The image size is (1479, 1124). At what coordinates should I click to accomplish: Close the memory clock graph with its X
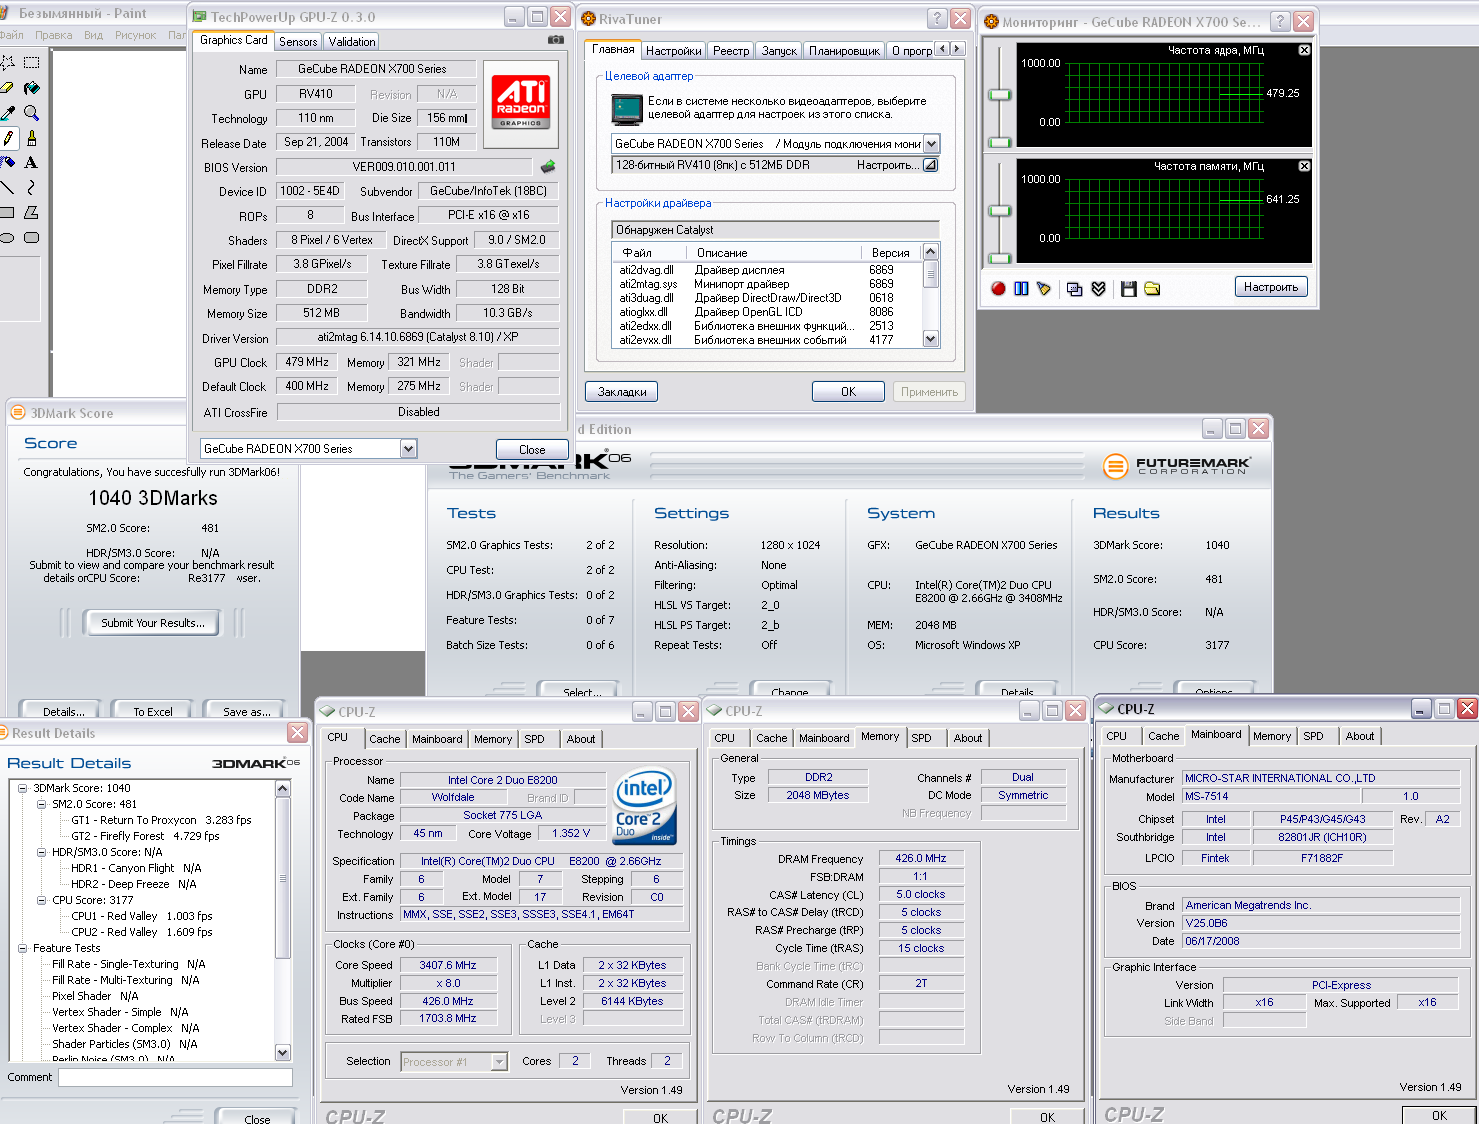[x=1304, y=166]
